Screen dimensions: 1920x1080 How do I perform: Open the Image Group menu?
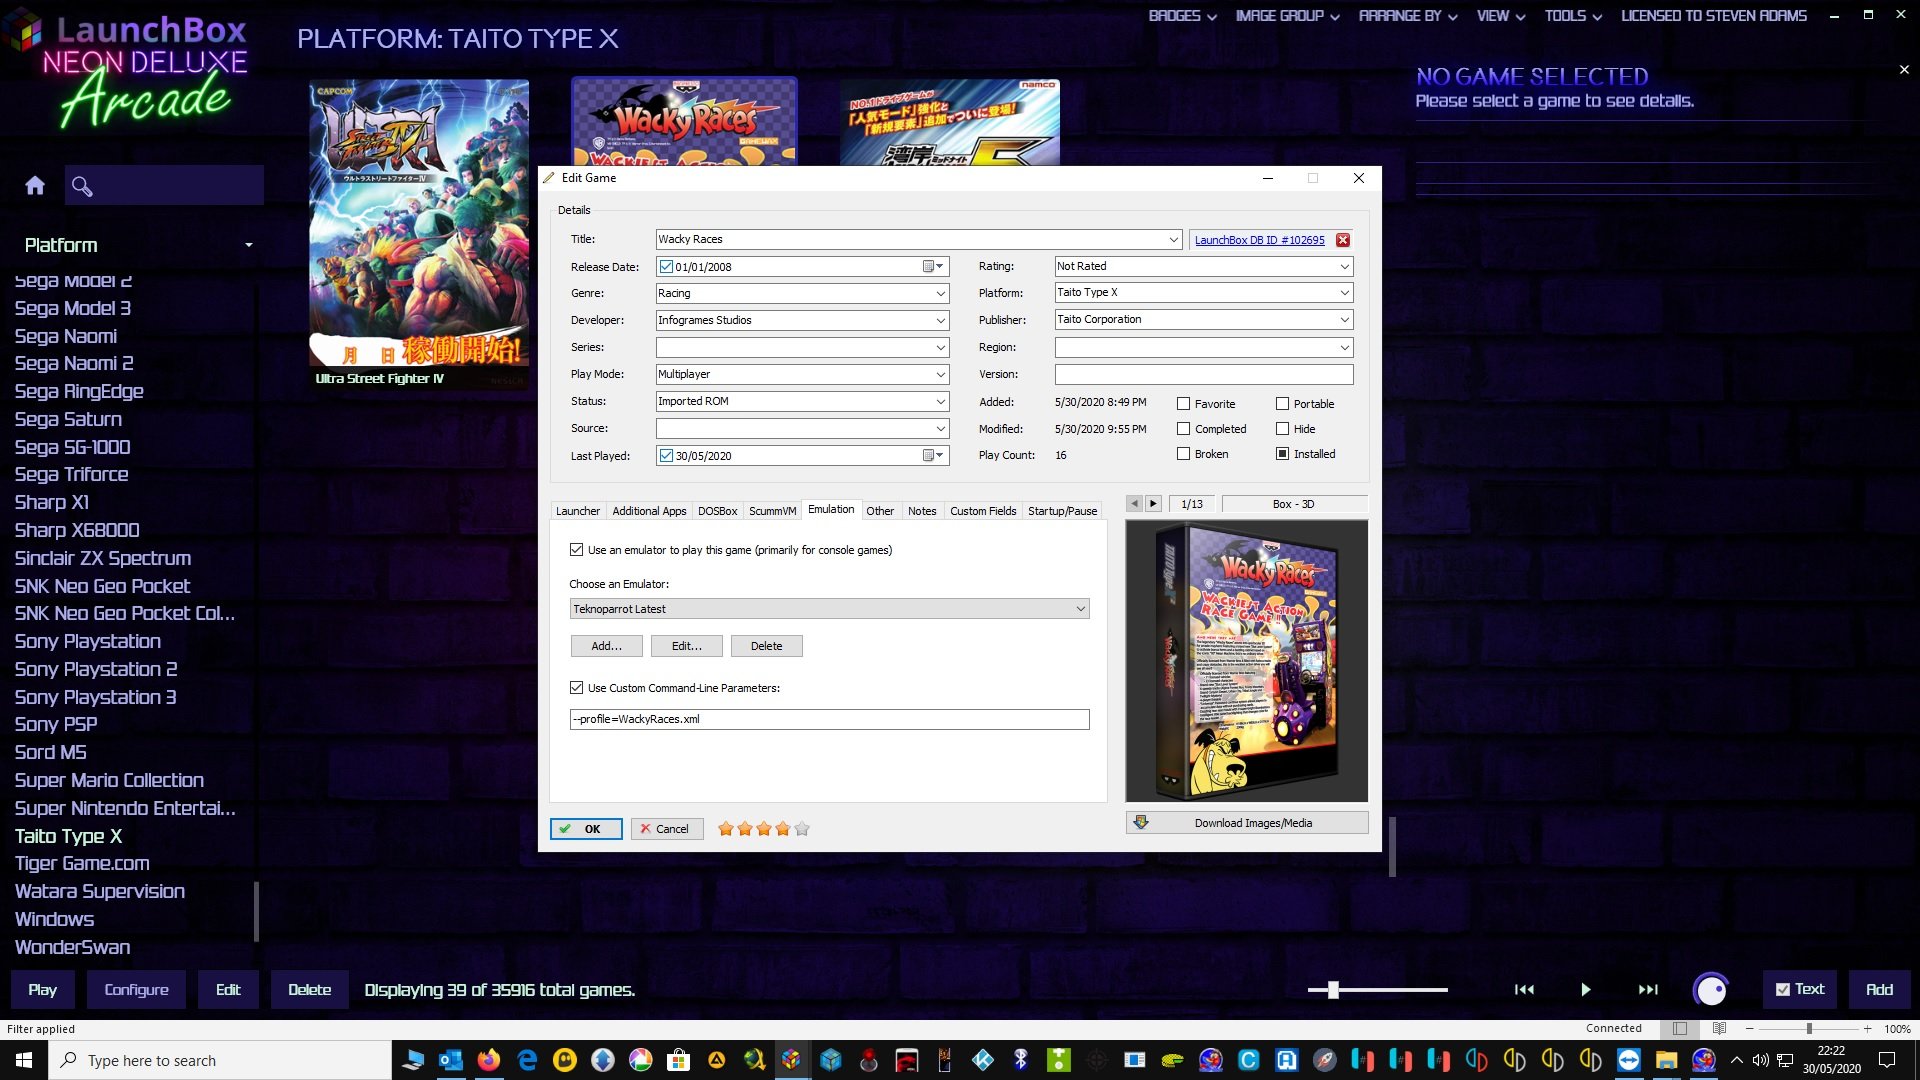[1287, 16]
